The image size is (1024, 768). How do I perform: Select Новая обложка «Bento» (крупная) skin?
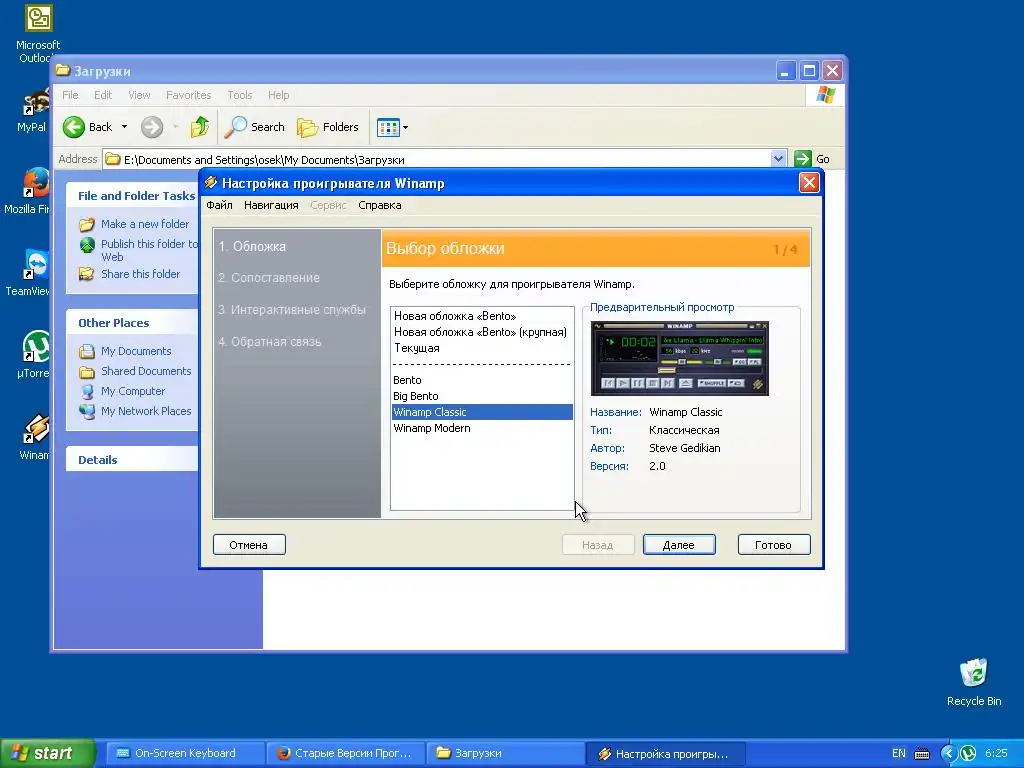[482, 332]
